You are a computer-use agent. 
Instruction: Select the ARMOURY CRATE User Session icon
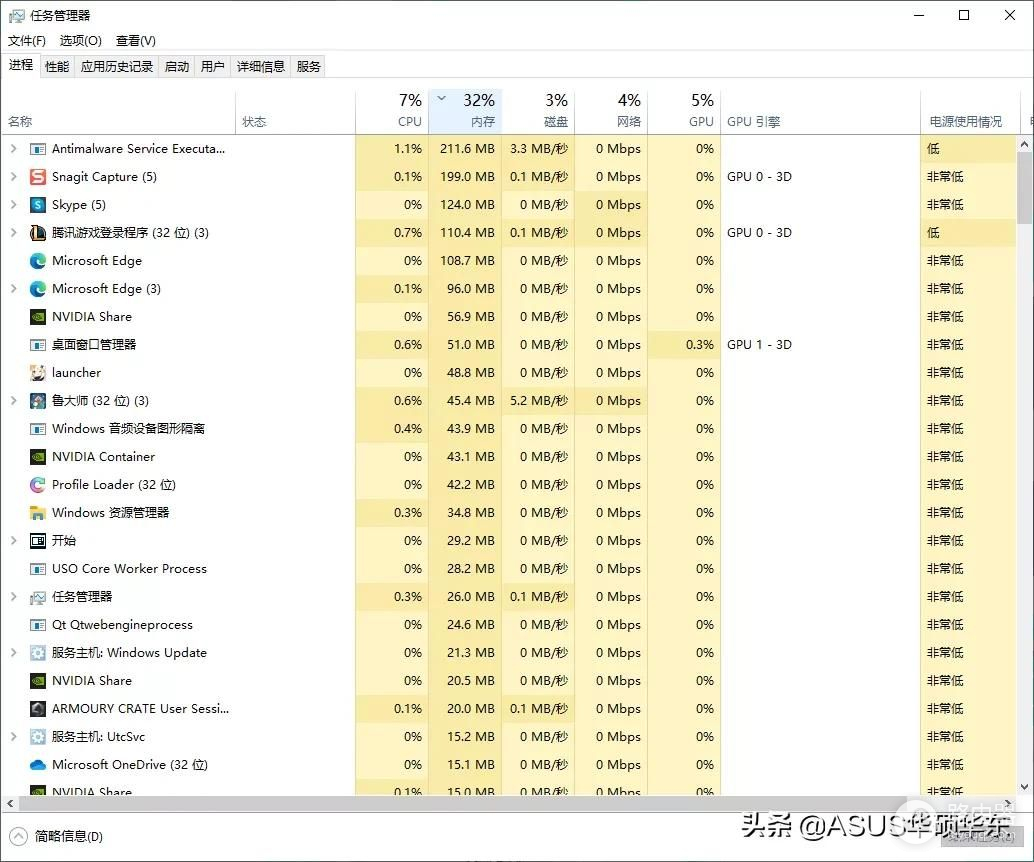click(38, 709)
